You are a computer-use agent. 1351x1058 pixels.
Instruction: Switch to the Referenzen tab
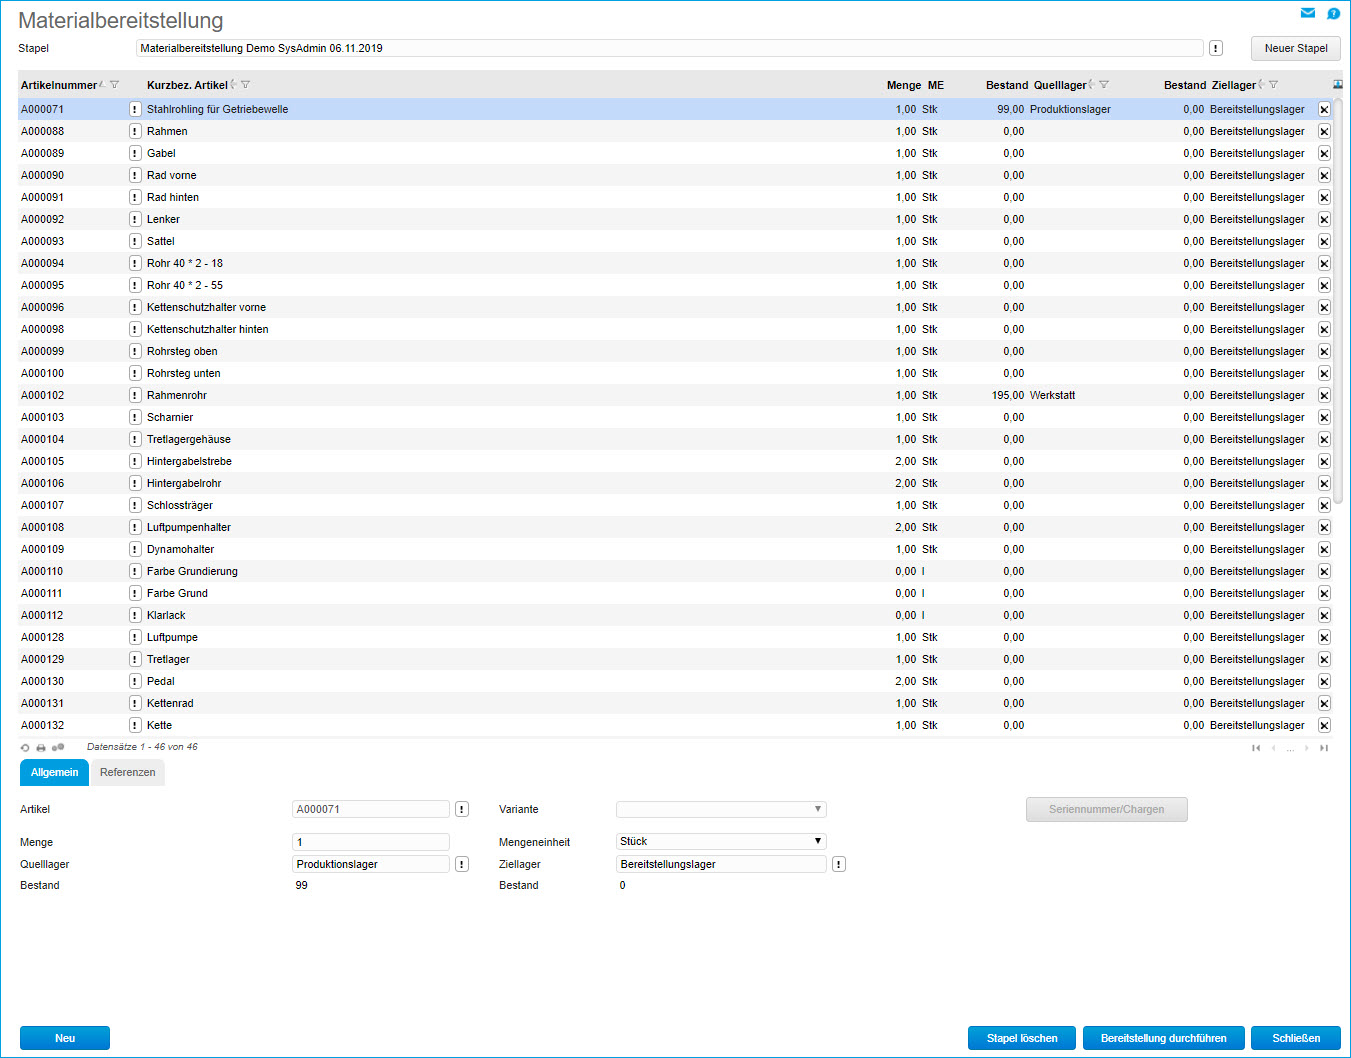click(127, 772)
